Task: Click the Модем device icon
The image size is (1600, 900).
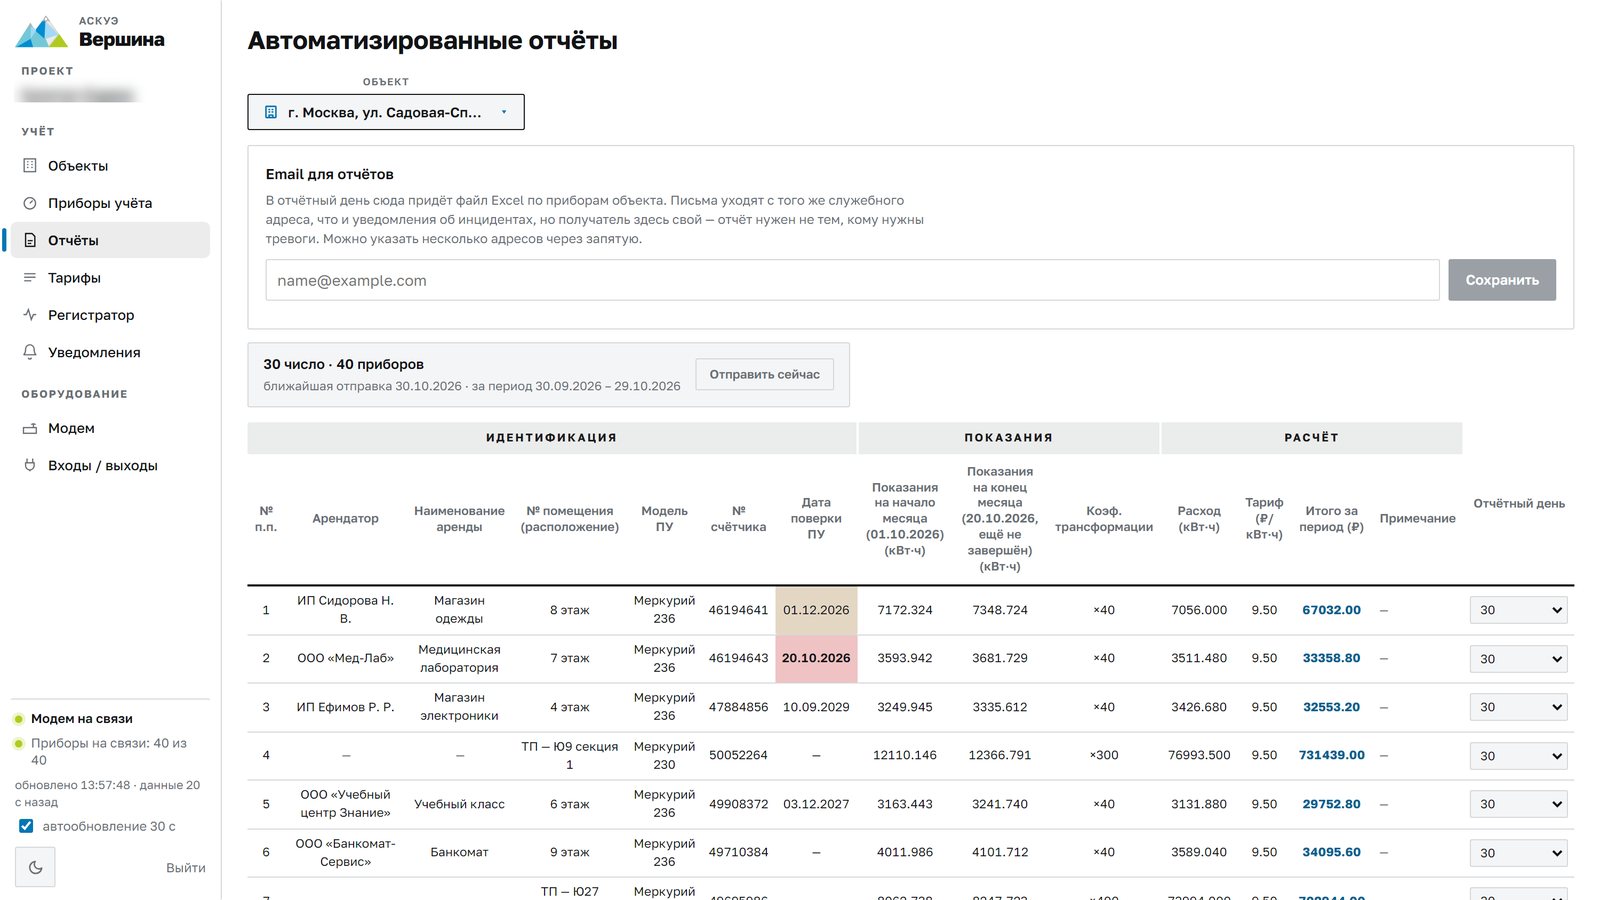Action: point(30,428)
